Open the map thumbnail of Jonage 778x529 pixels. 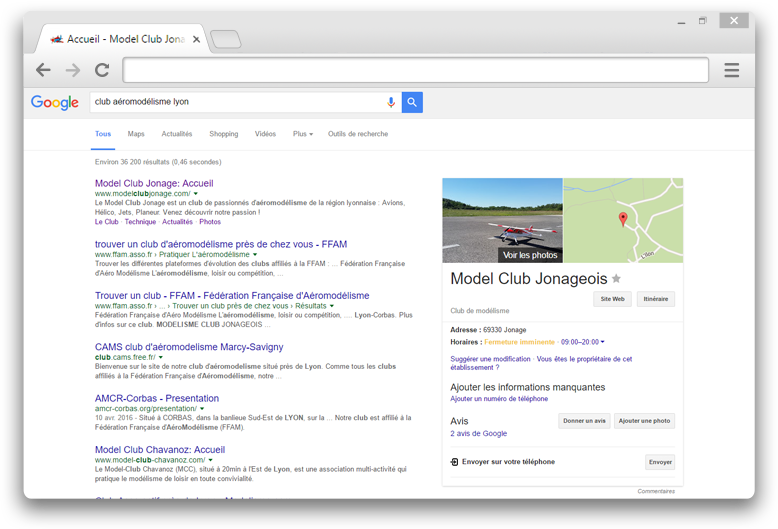pos(623,220)
